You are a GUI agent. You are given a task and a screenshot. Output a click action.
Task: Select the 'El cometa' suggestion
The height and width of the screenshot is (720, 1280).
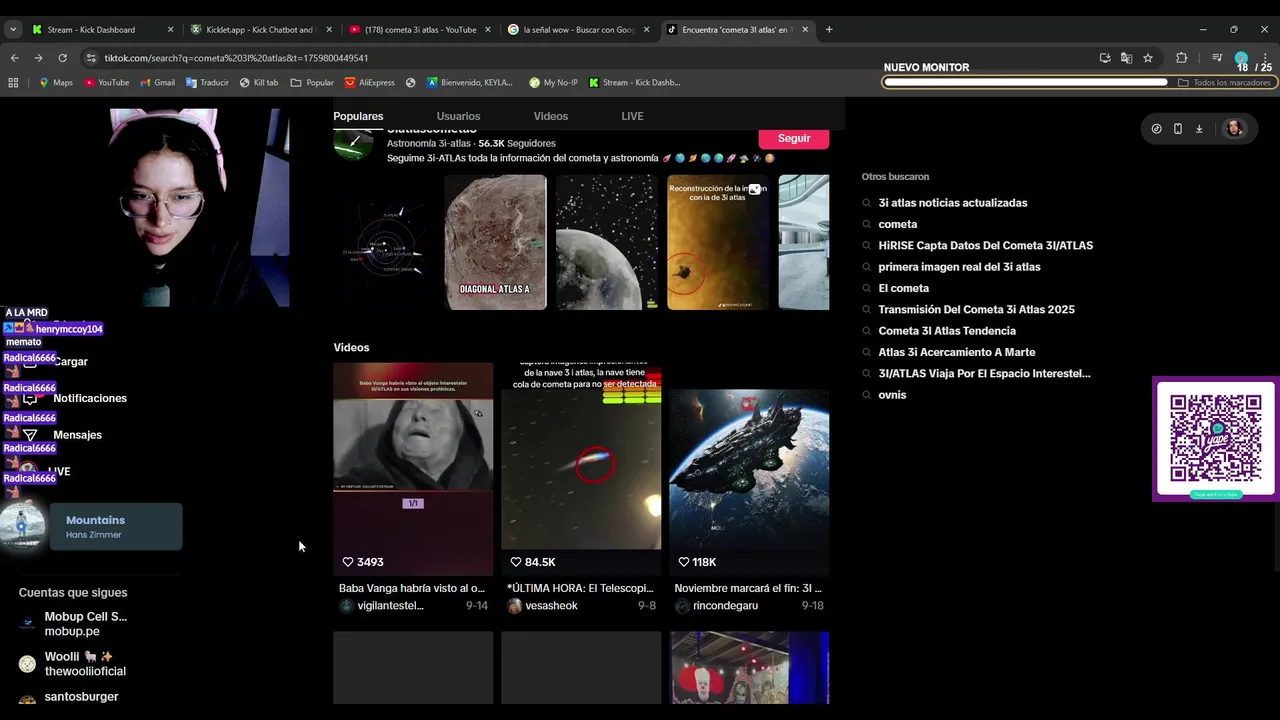[903, 288]
